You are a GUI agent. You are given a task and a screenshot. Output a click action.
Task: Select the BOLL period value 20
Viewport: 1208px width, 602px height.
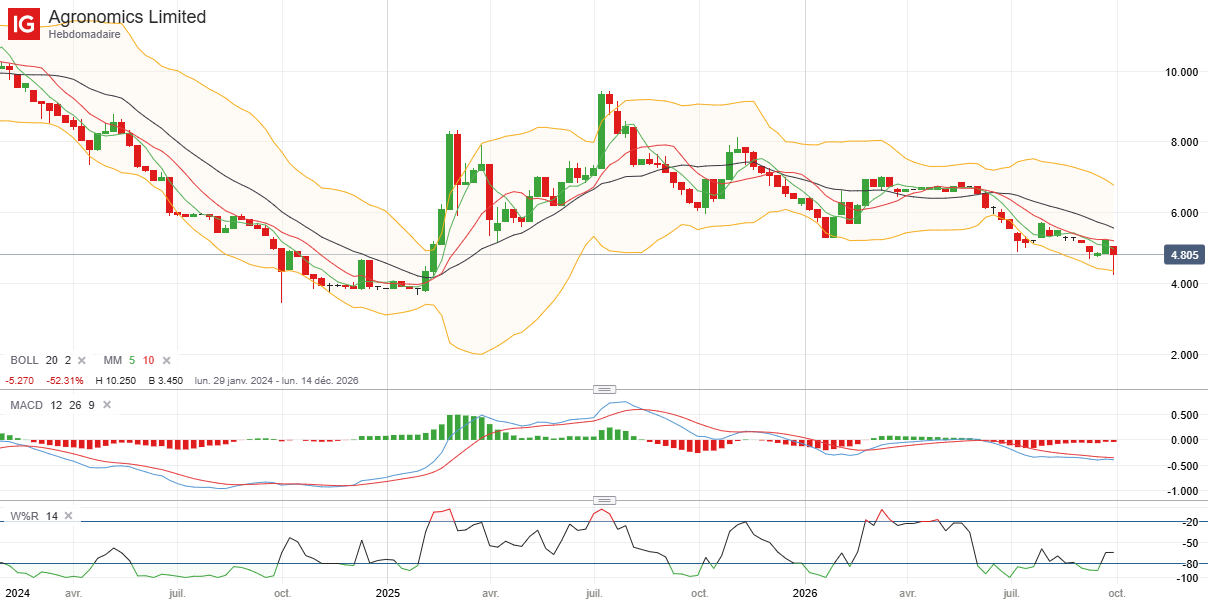pyautogui.click(x=52, y=360)
